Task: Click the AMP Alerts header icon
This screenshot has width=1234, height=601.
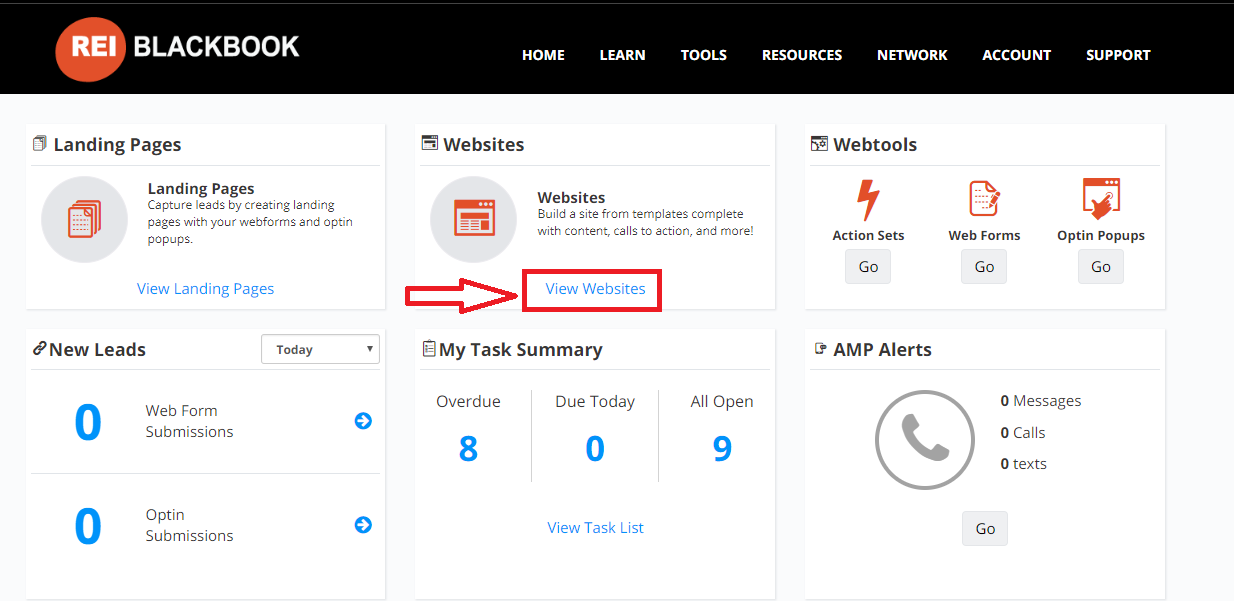Action: [x=821, y=348]
